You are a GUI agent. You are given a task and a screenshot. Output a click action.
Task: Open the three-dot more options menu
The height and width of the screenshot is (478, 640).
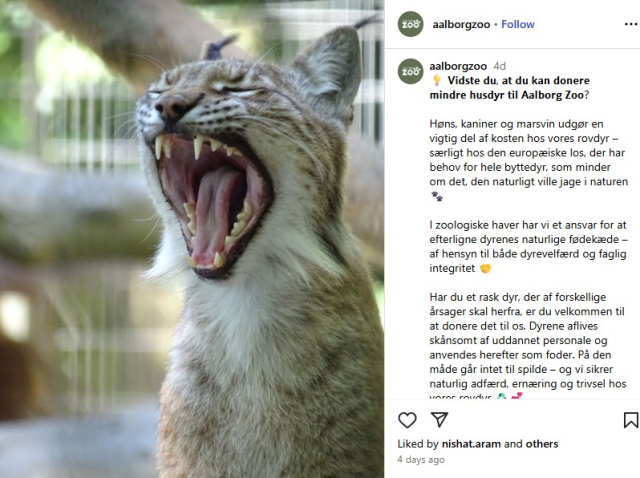(631, 24)
